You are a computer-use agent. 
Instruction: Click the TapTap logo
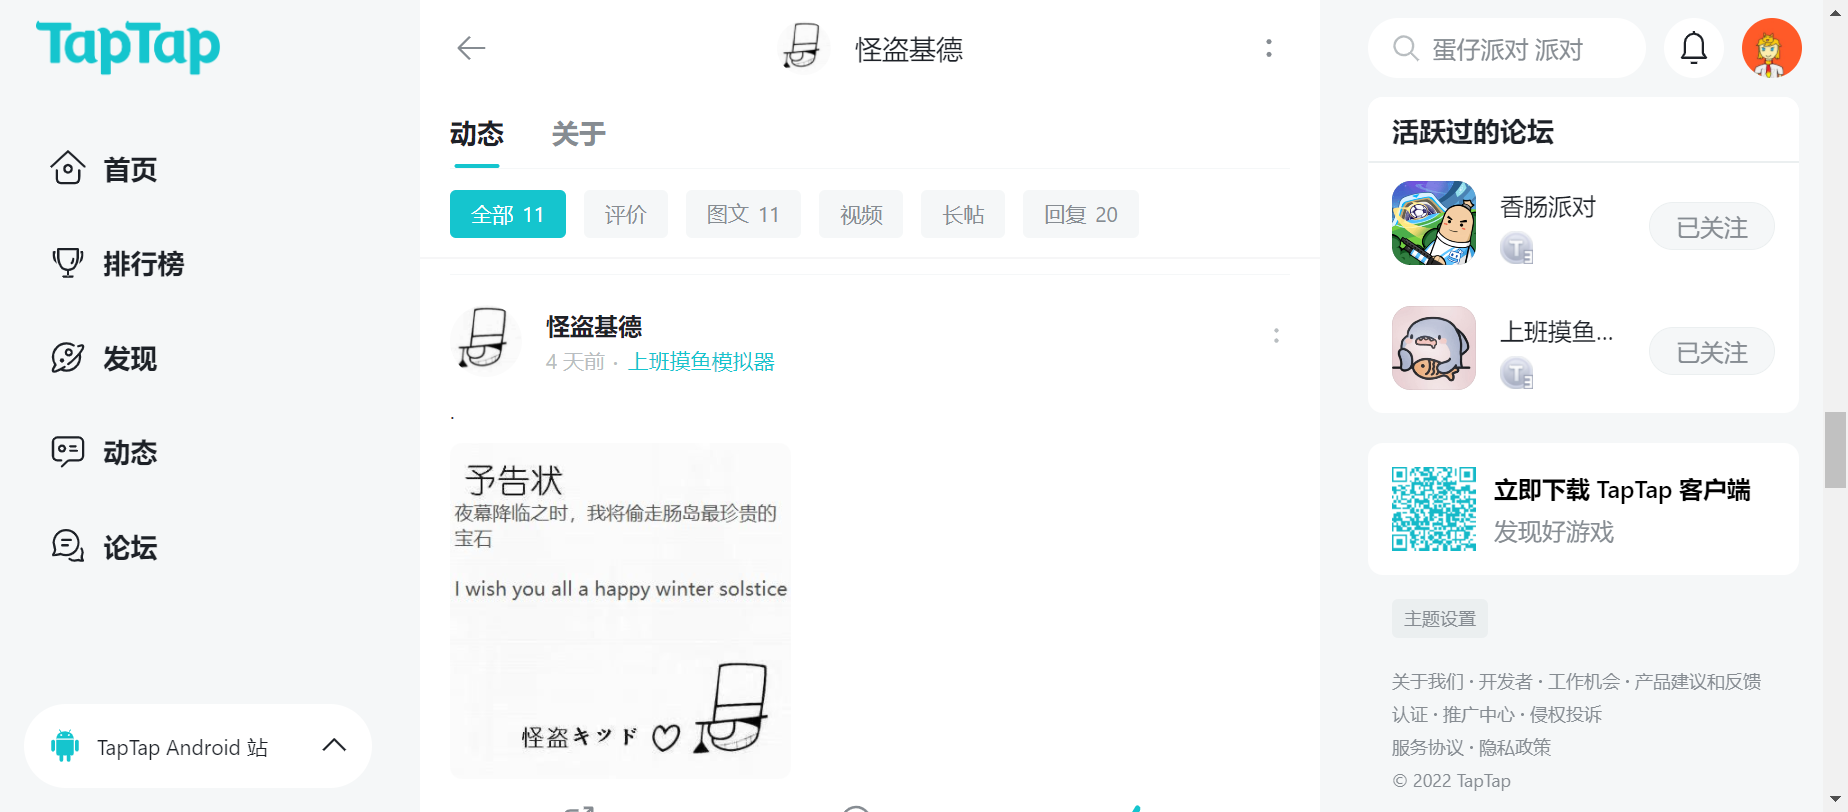coord(128,46)
